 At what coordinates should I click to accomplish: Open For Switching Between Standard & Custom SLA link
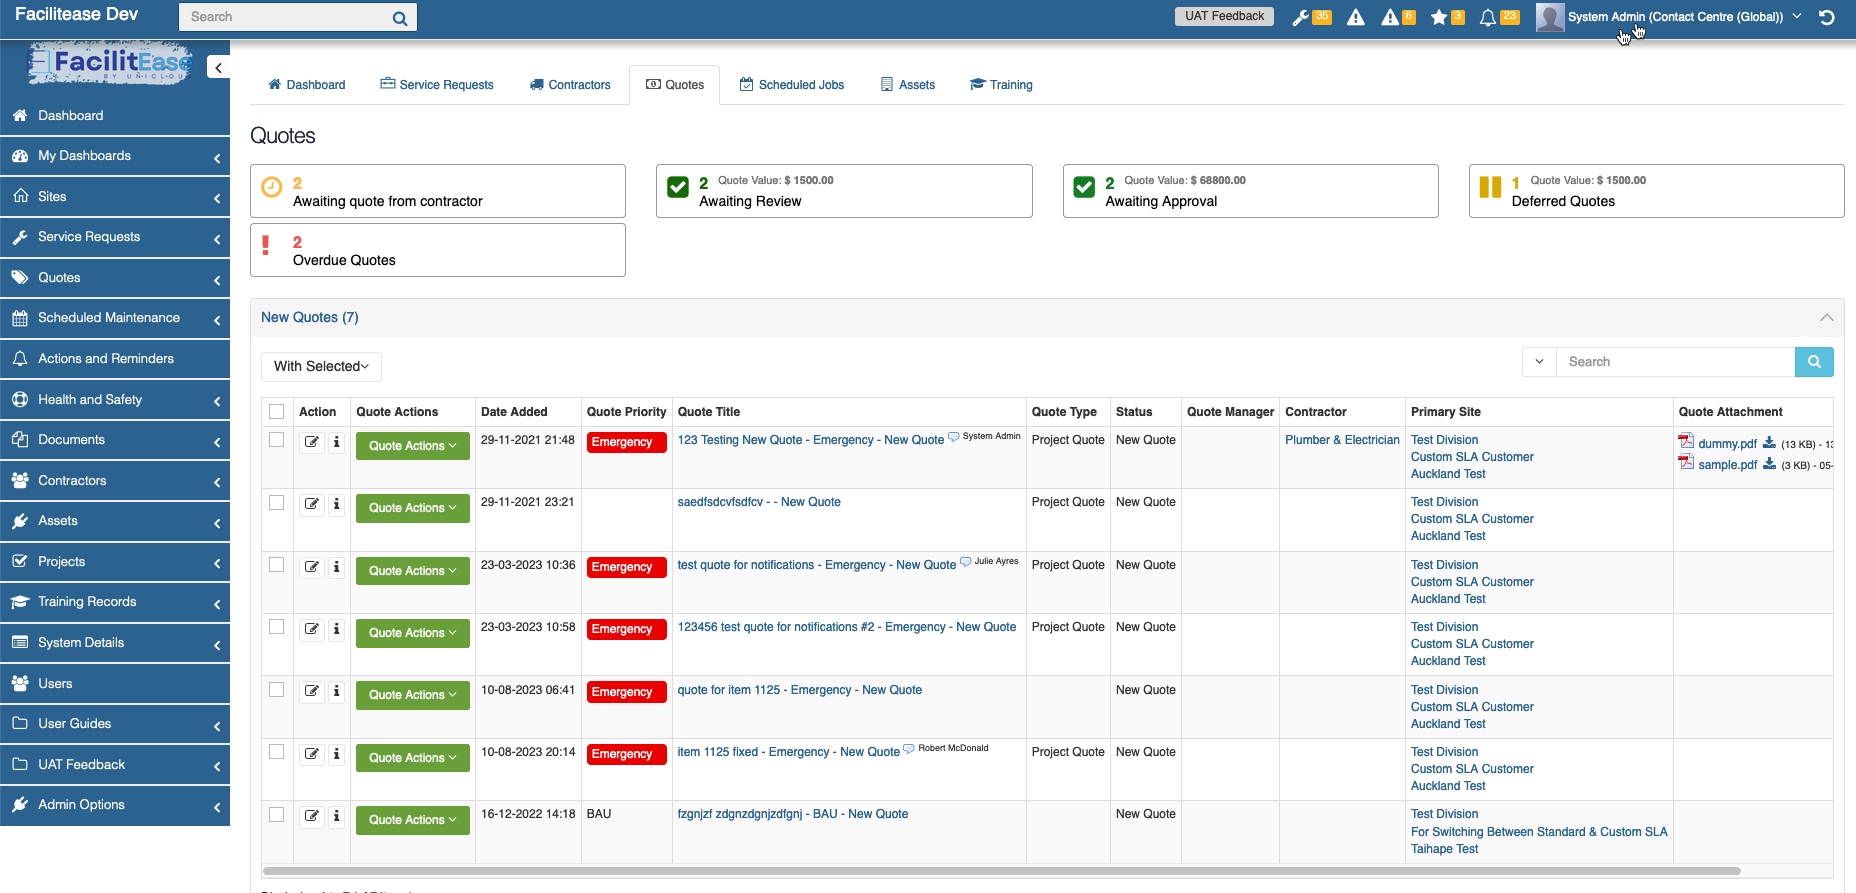click(1539, 832)
